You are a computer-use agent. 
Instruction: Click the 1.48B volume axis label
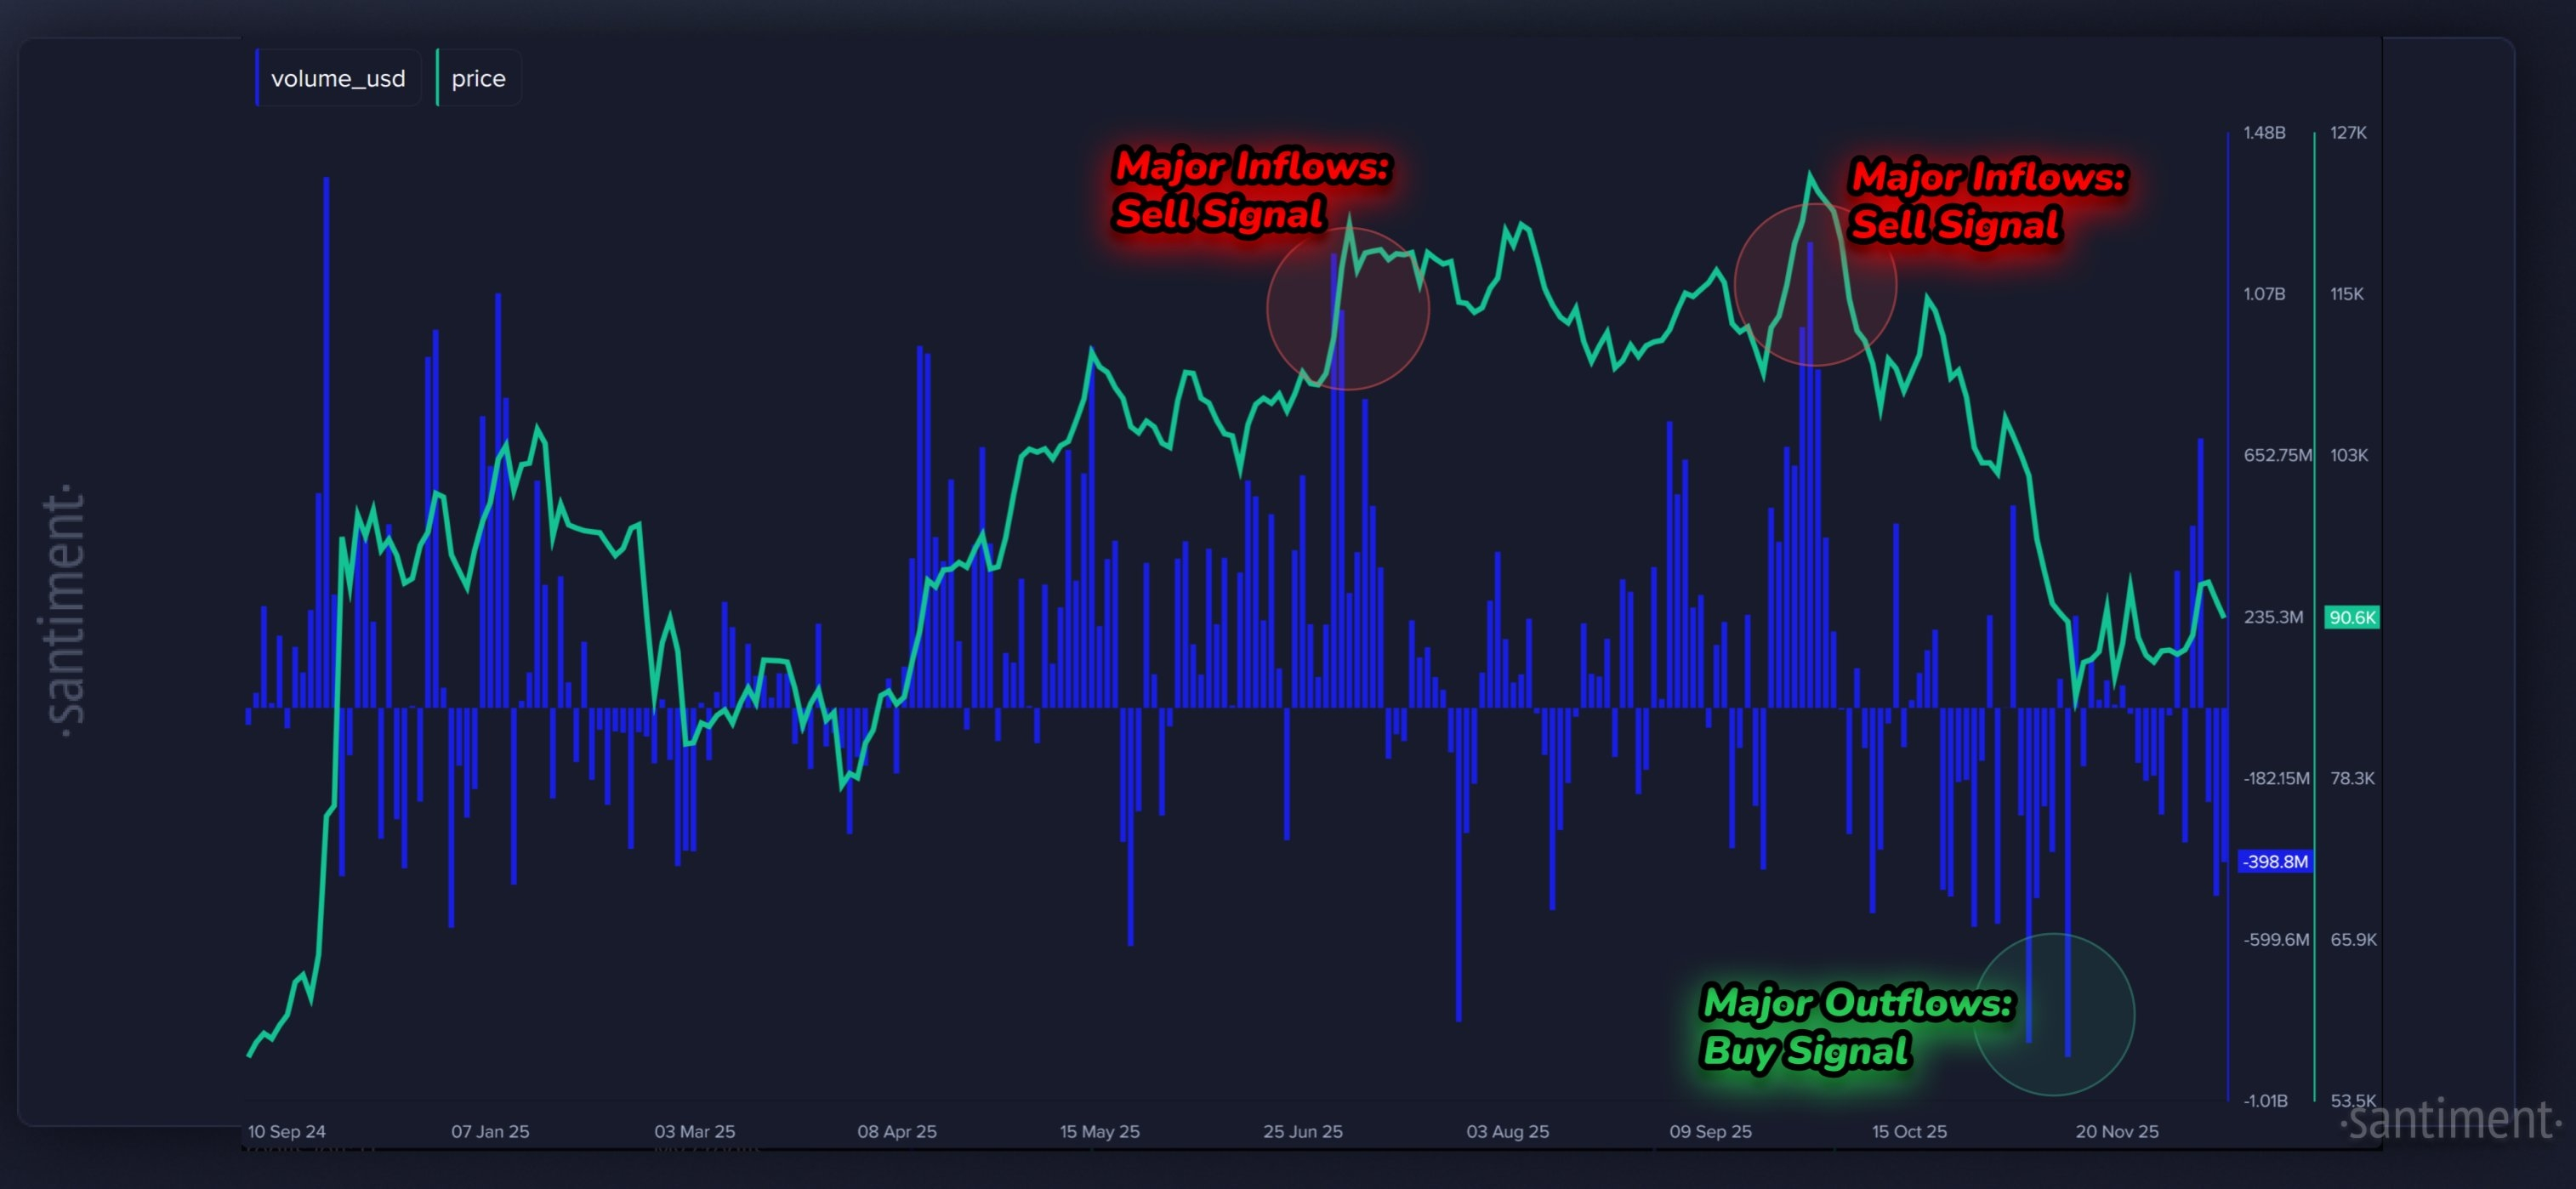pos(2264,132)
